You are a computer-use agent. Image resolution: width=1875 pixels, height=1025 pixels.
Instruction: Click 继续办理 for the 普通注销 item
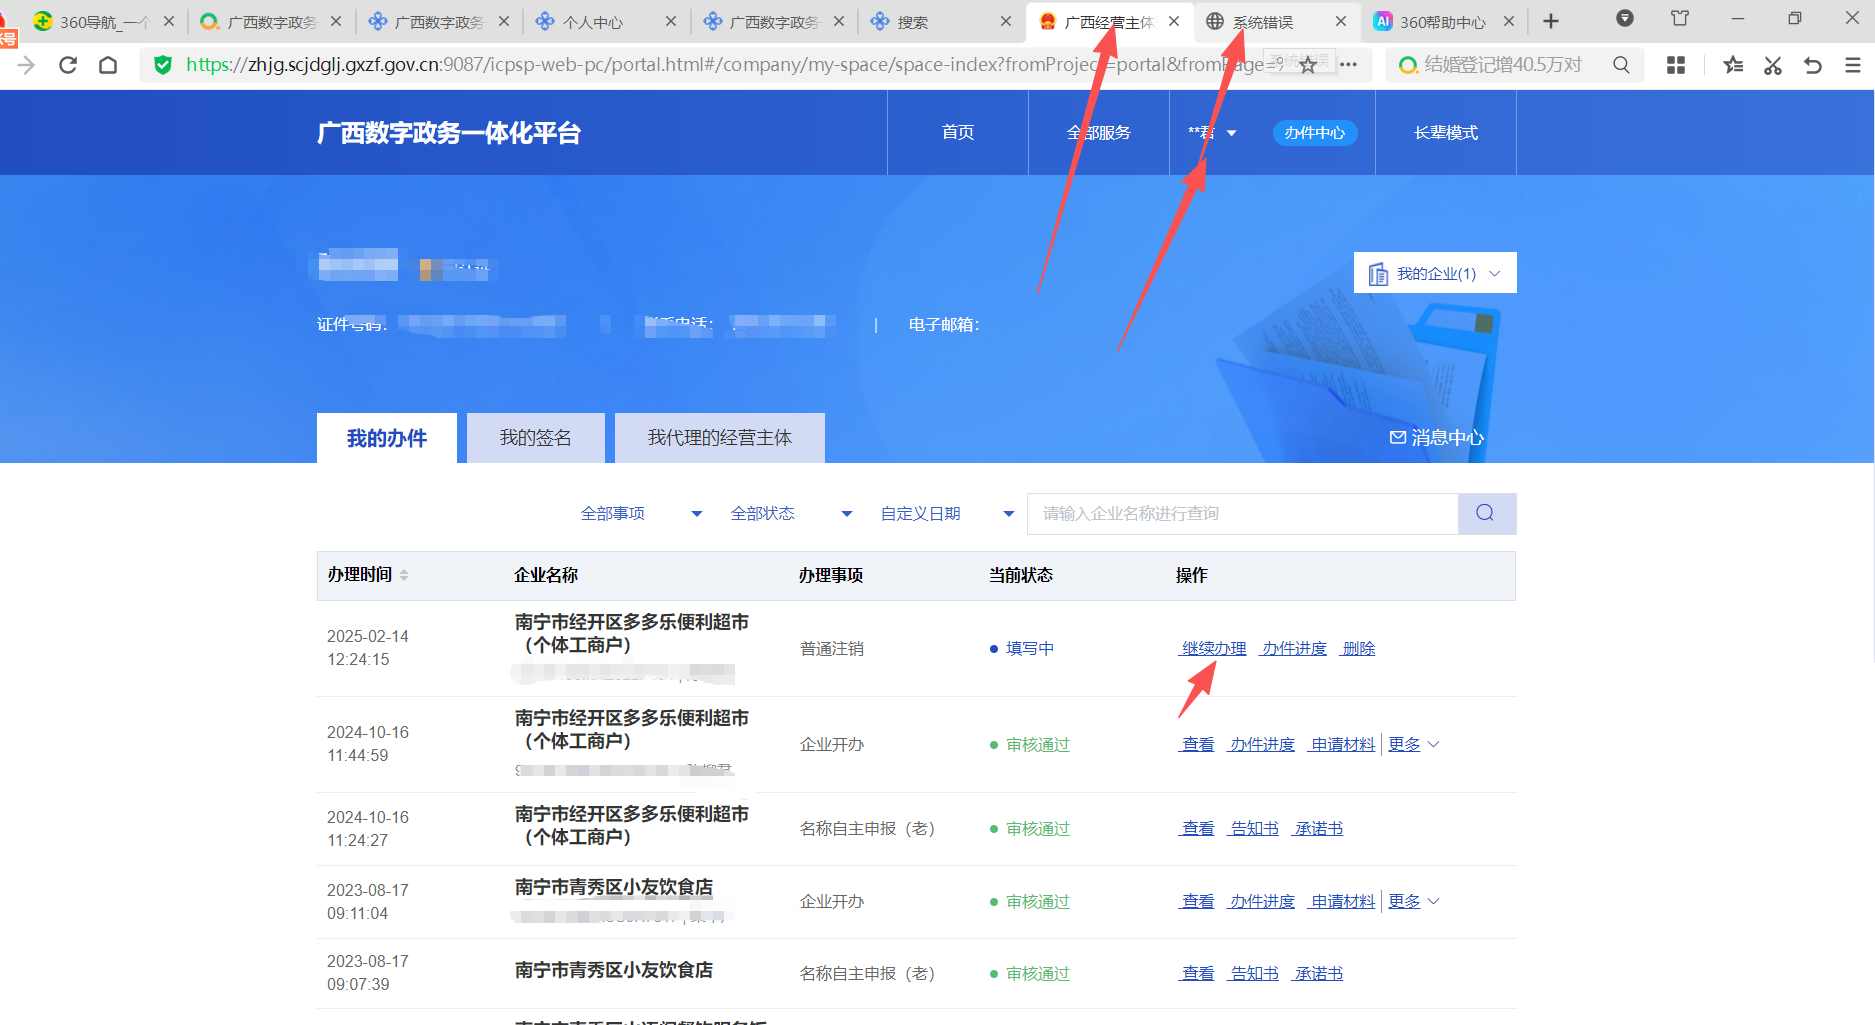point(1213,648)
